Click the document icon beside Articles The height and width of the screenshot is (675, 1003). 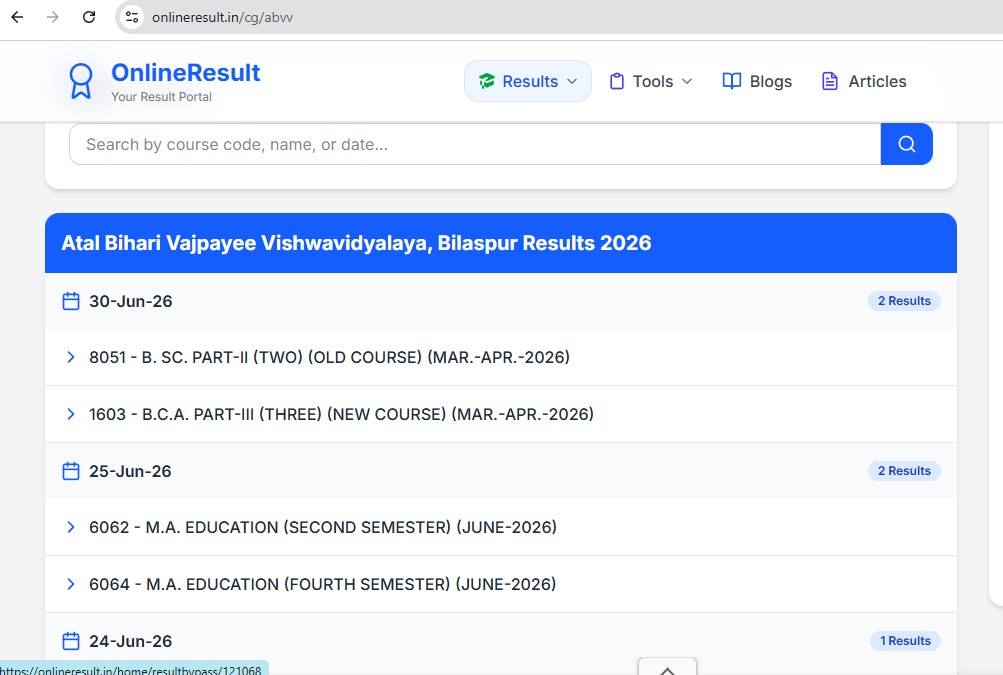pos(830,81)
